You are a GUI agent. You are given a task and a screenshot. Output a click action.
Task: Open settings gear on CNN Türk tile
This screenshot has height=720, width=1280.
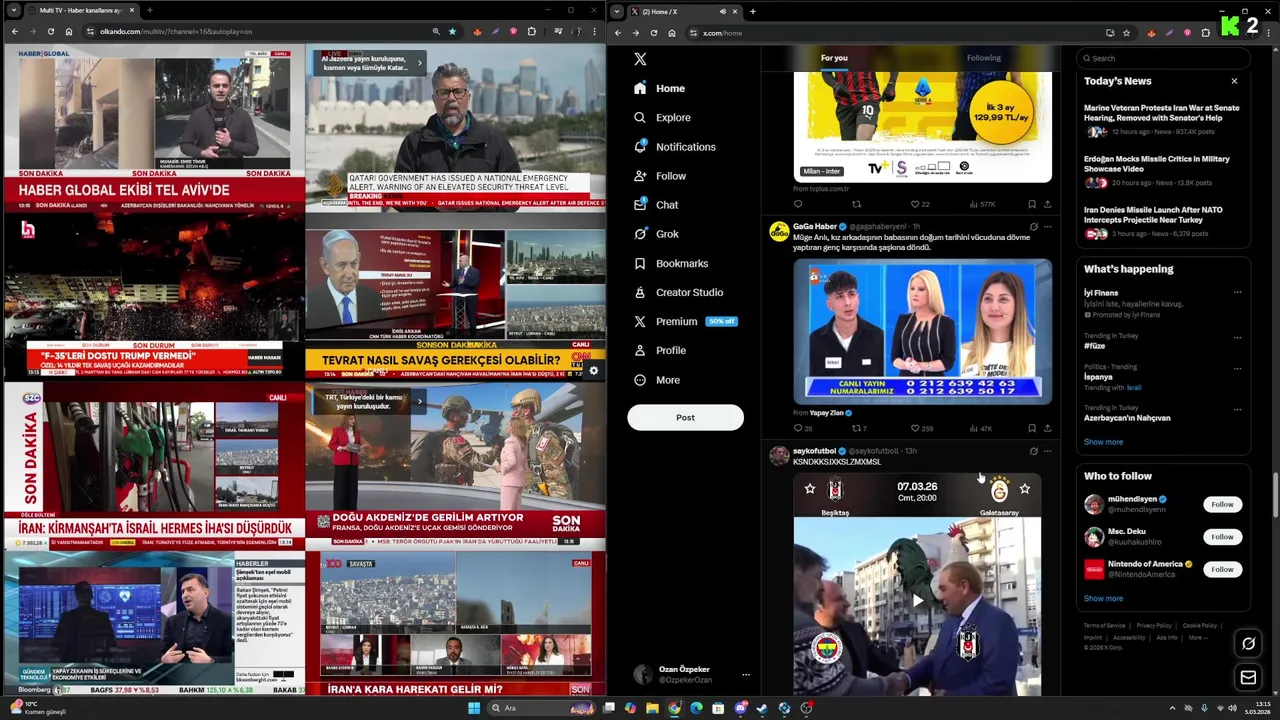[x=593, y=371]
